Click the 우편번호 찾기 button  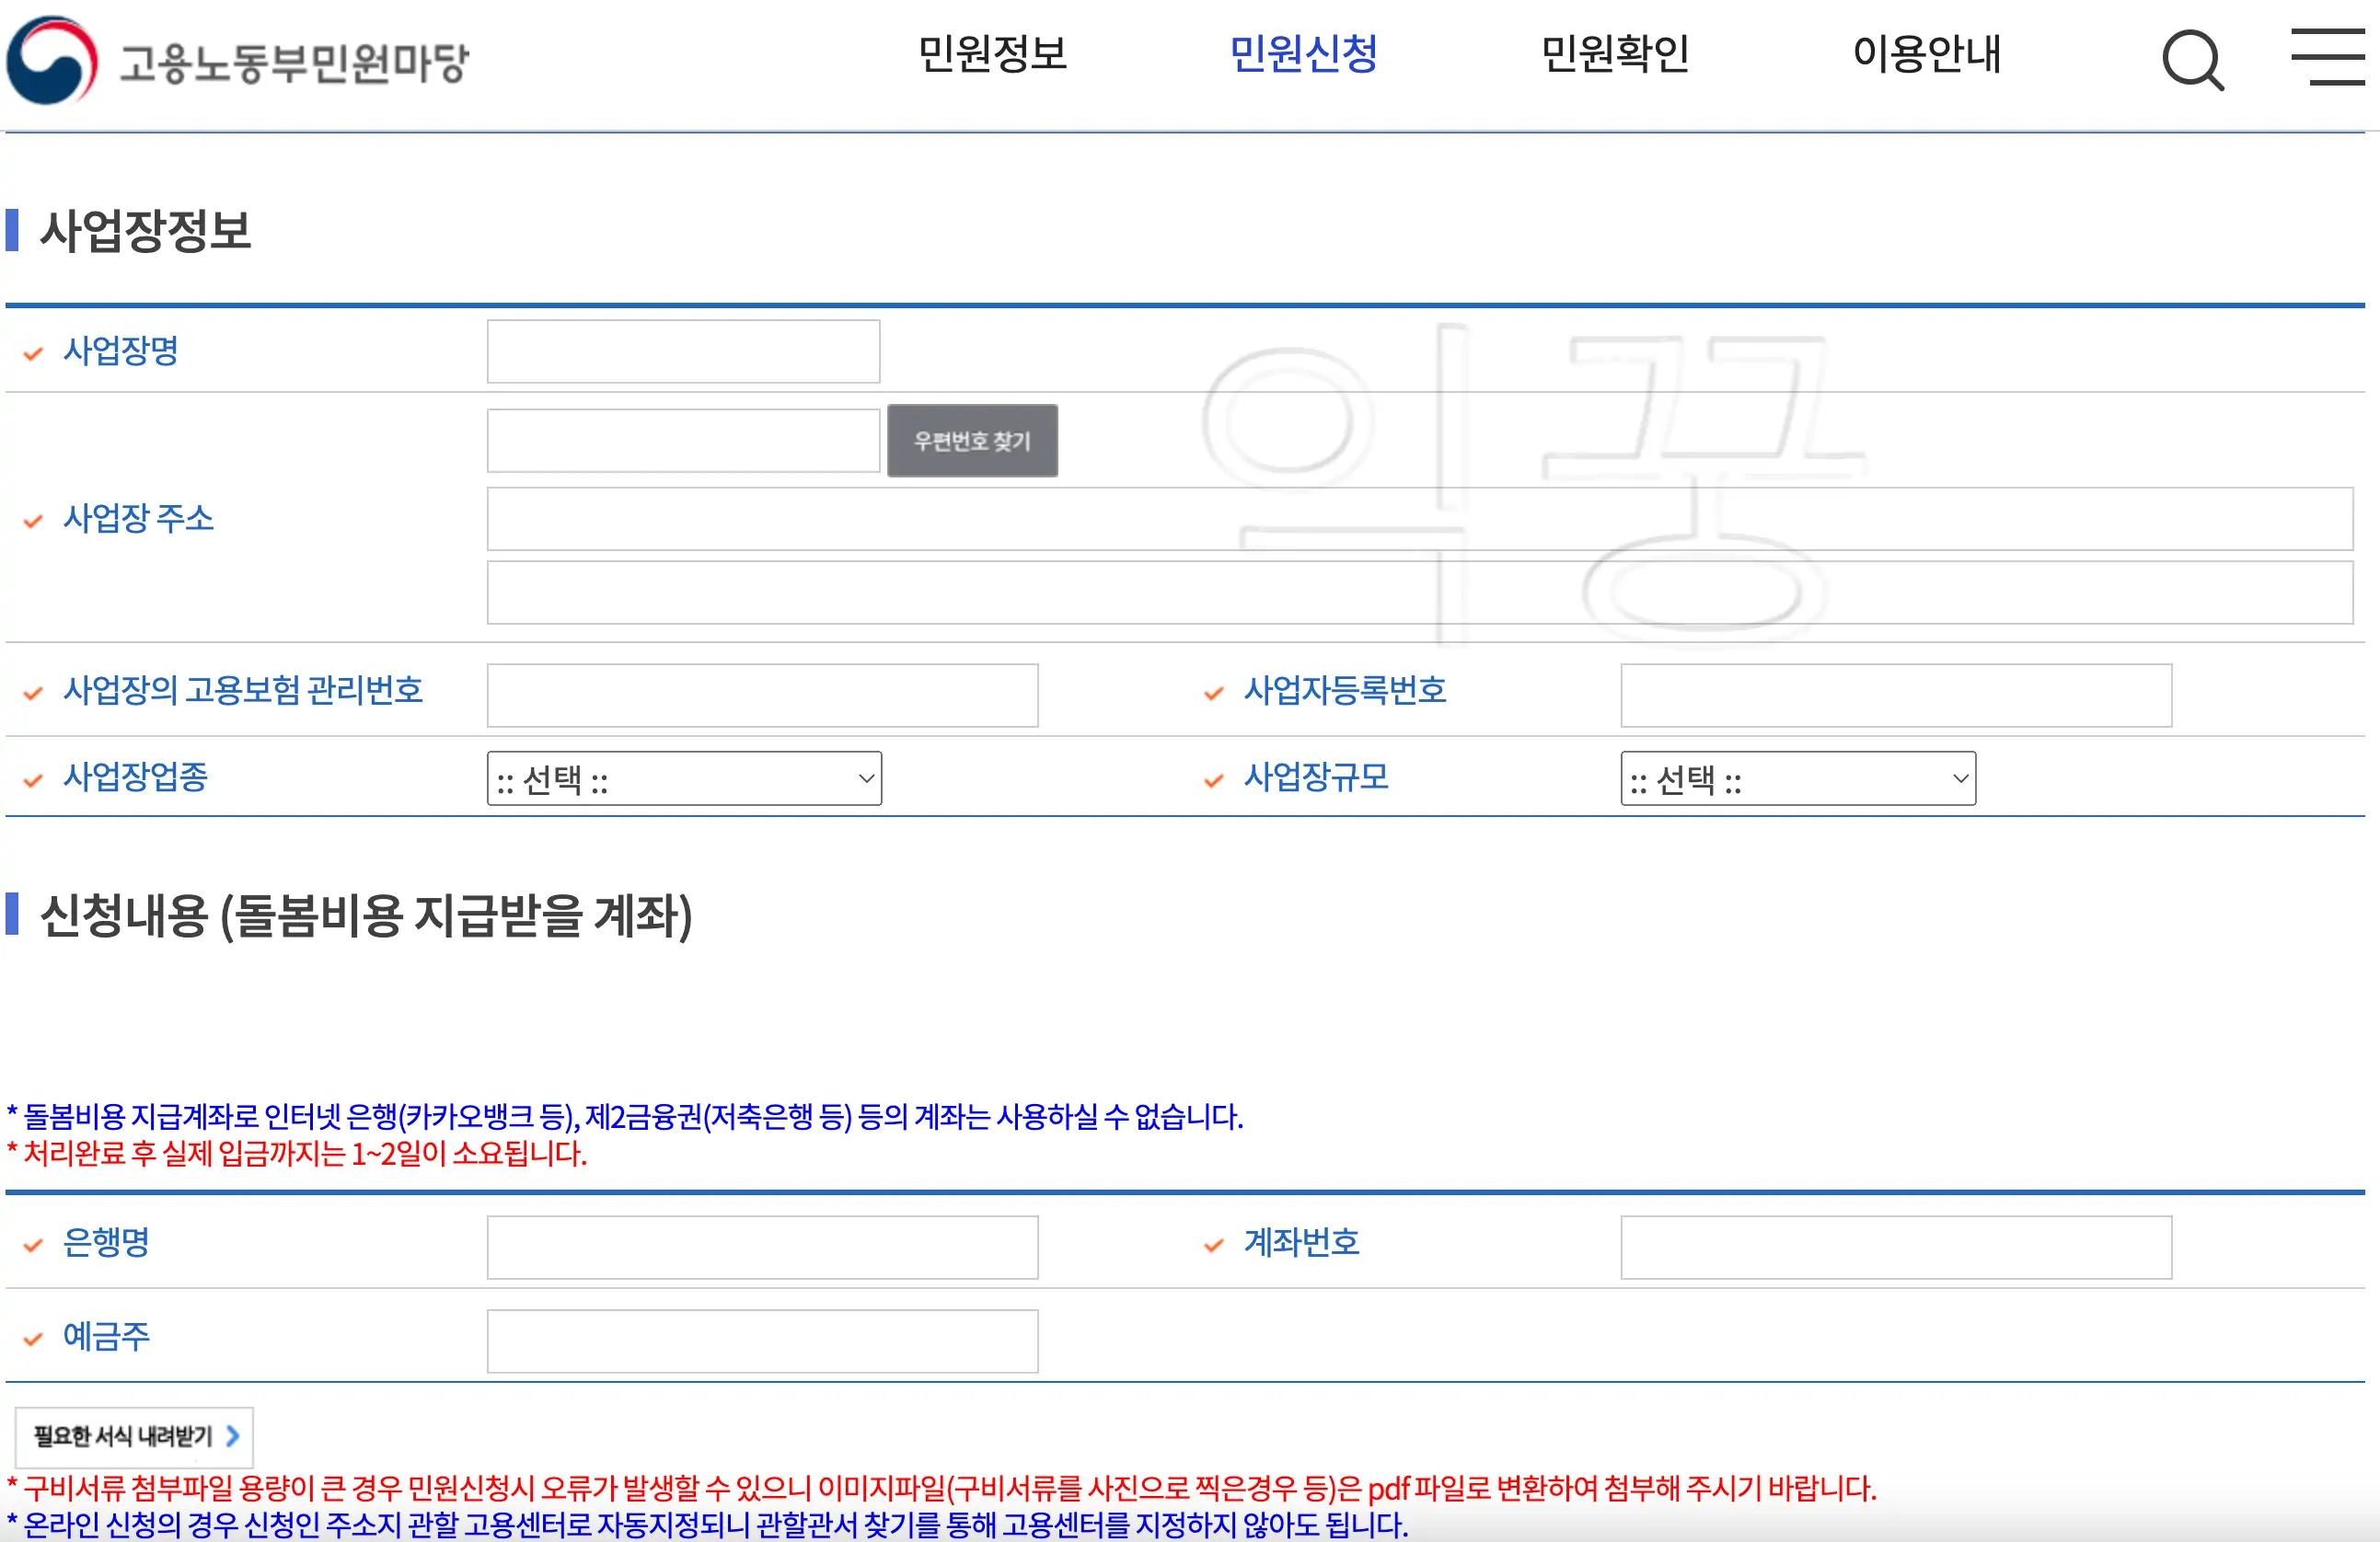pyautogui.click(x=971, y=440)
